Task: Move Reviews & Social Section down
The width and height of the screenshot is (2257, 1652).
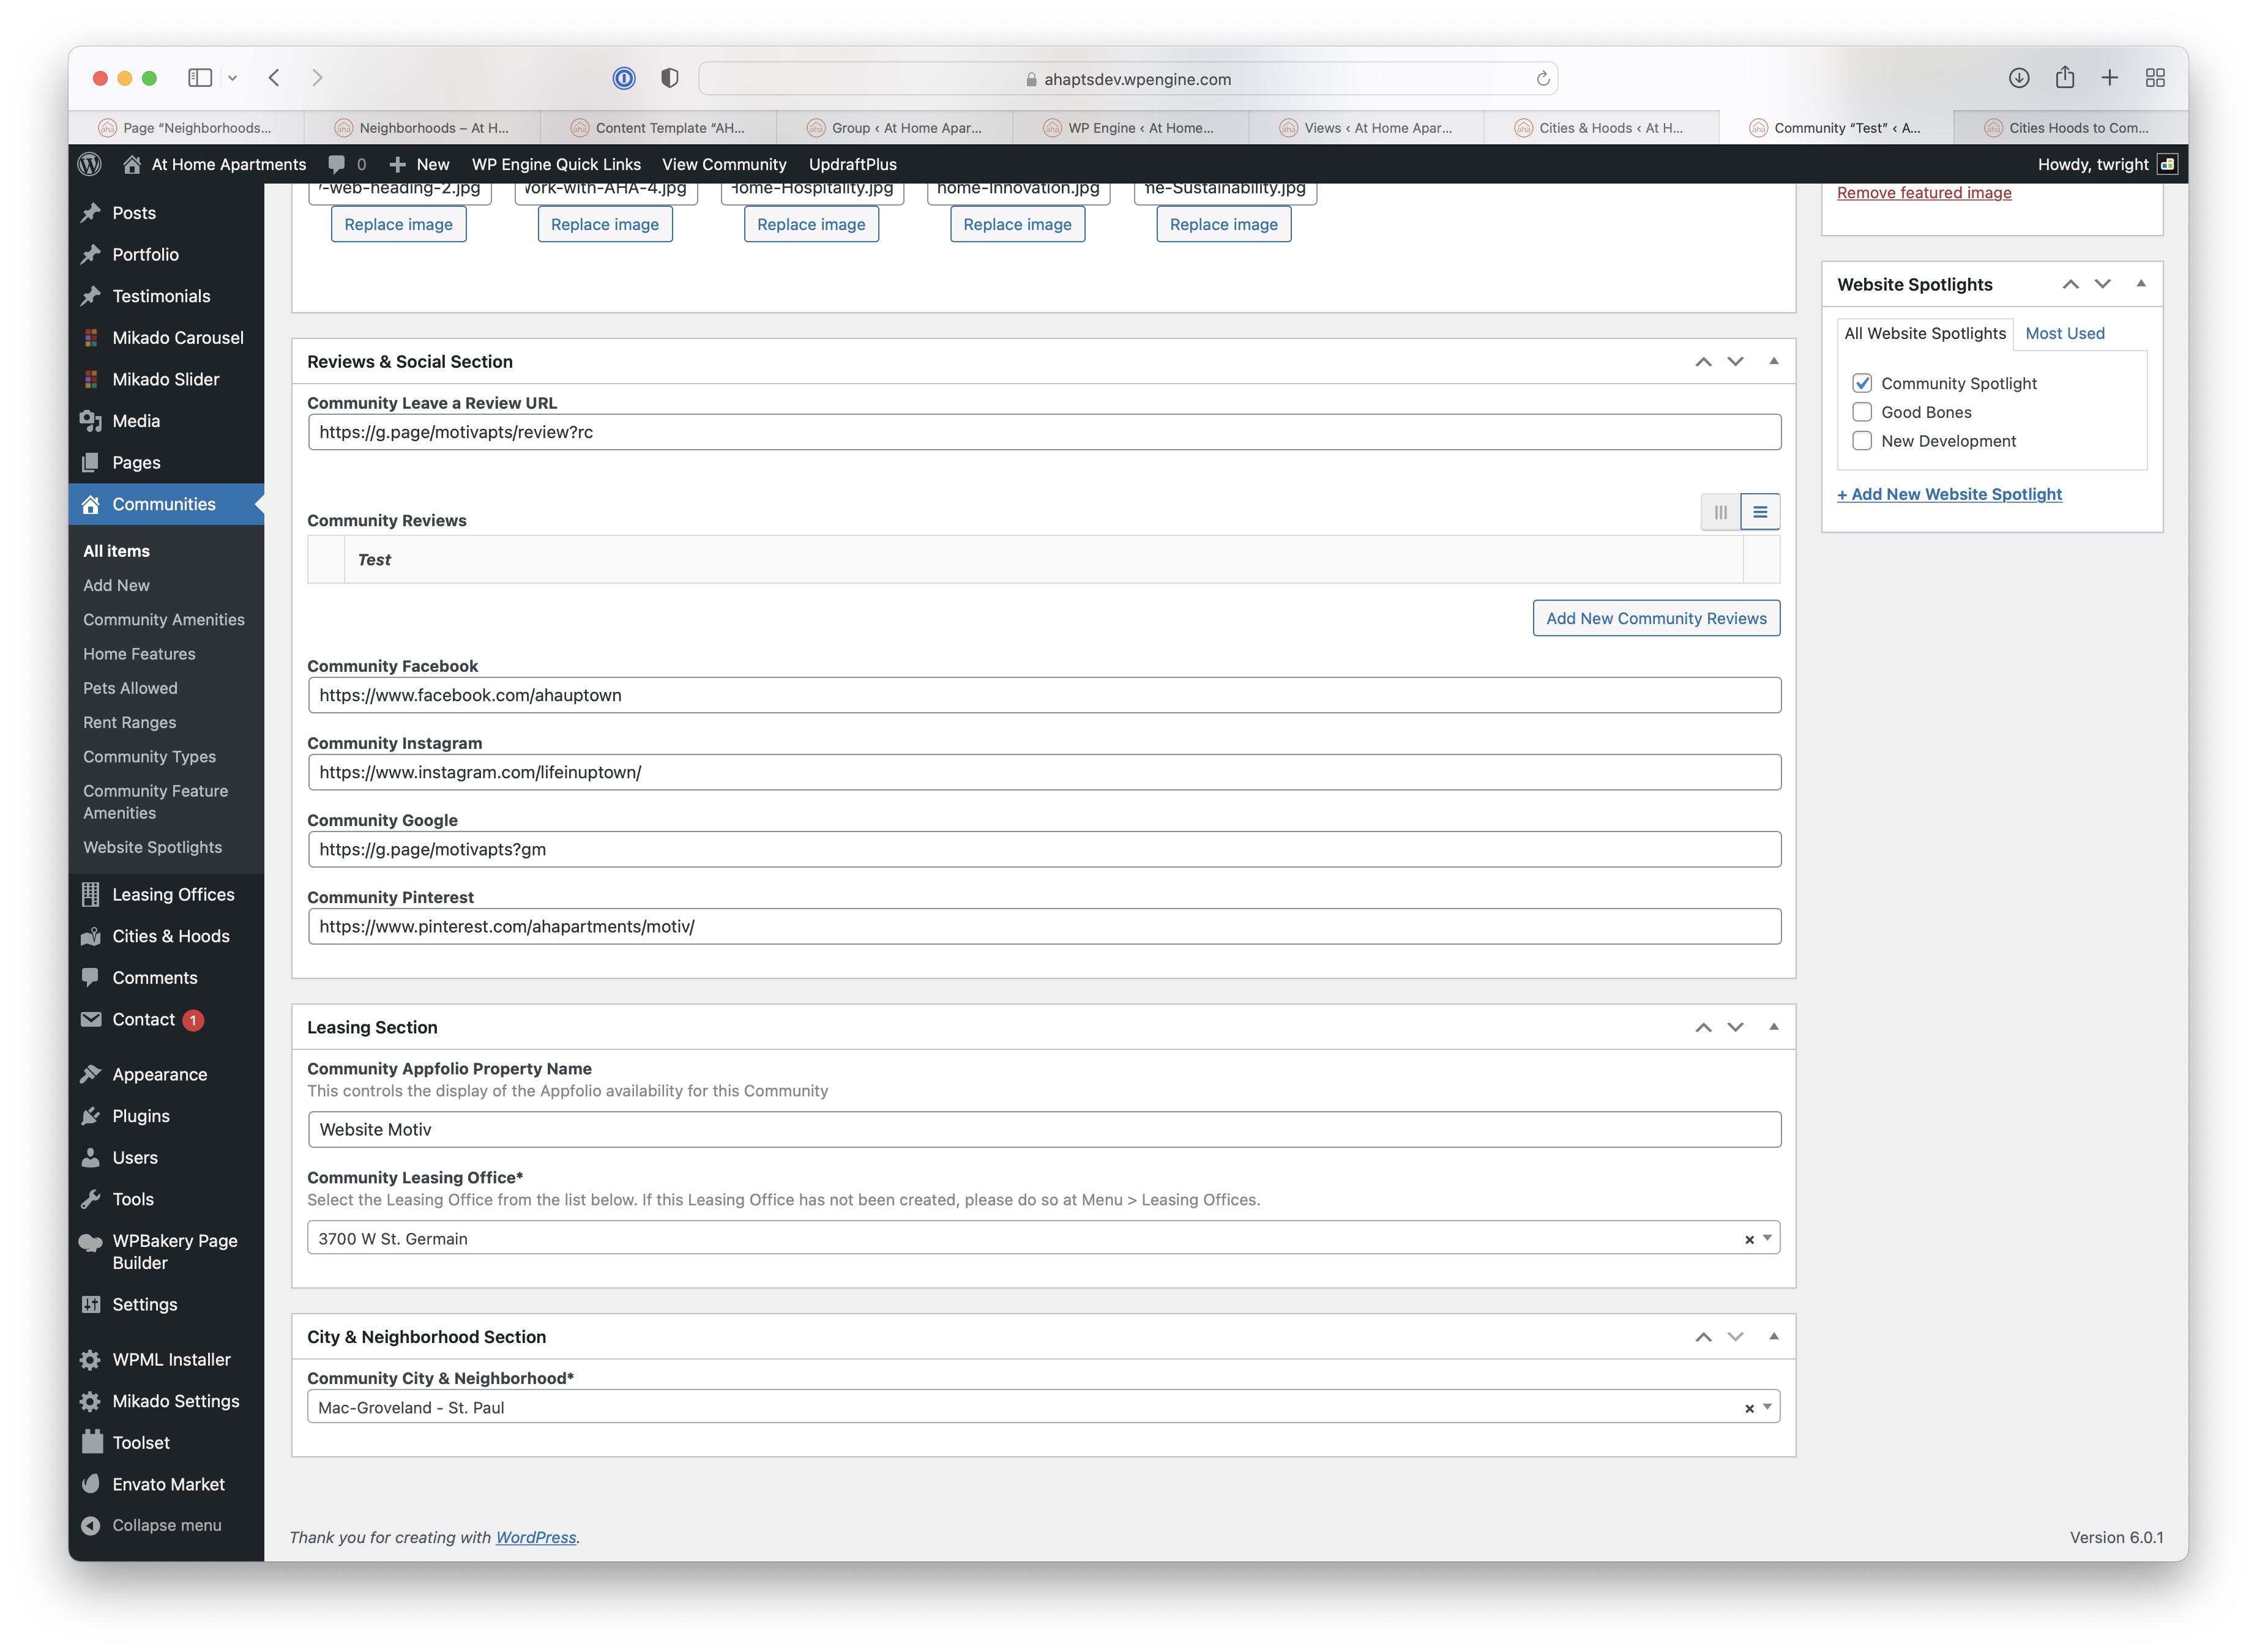Action: tap(1735, 362)
